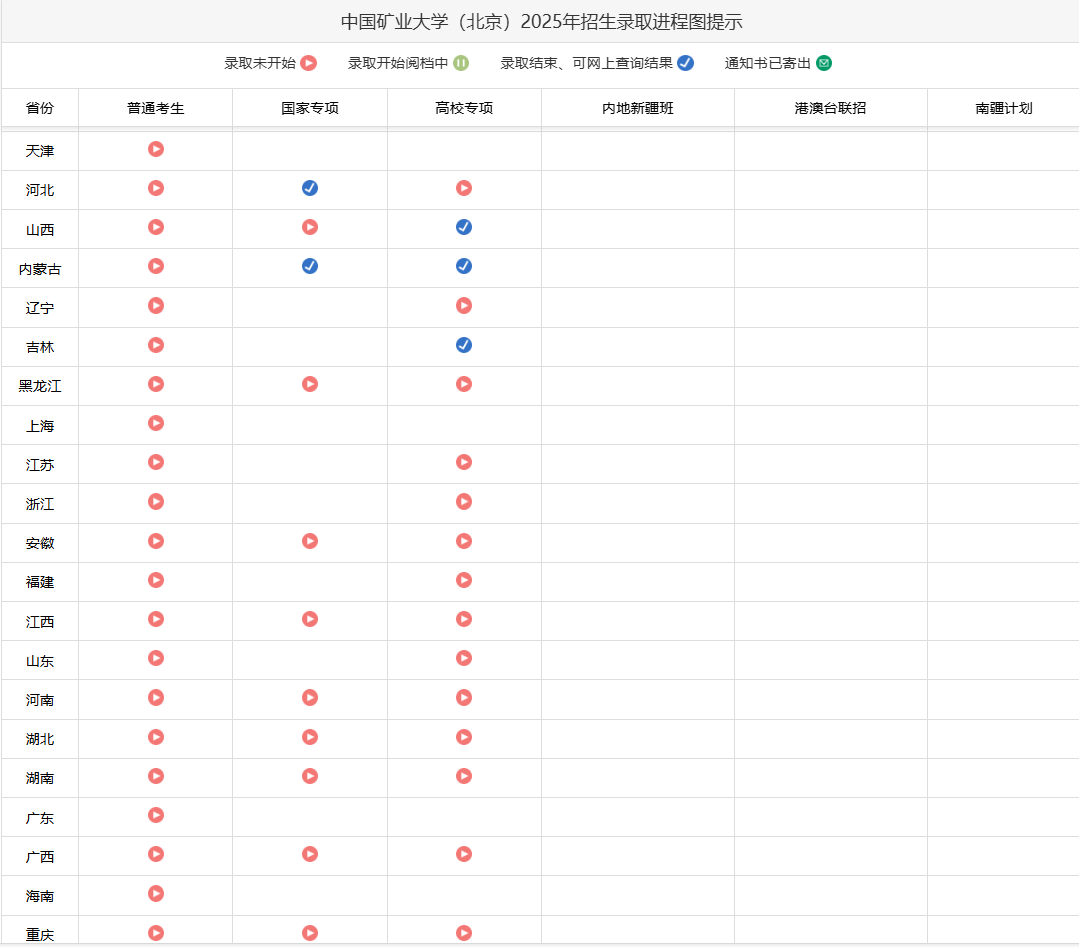Screen dimensions: 1079x947
Task: Click the 广东 province row label
Action: click(x=40, y=818)
